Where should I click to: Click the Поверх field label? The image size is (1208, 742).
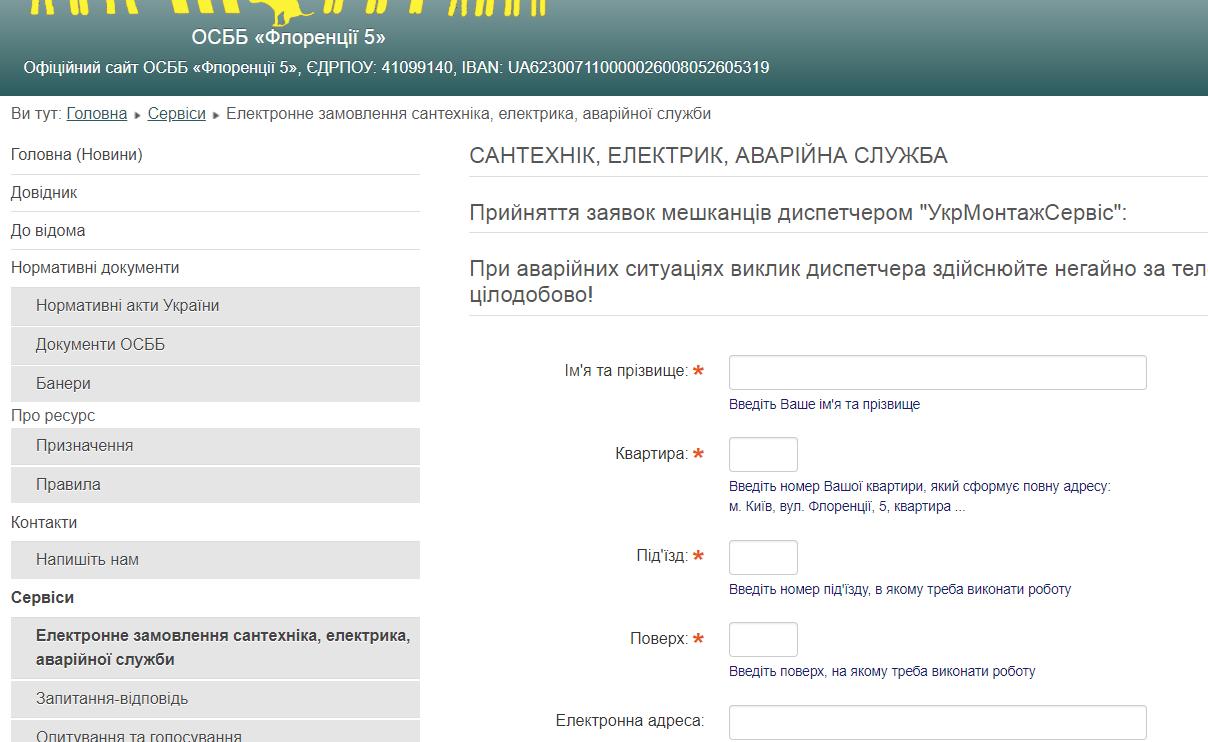click(659, 639)
